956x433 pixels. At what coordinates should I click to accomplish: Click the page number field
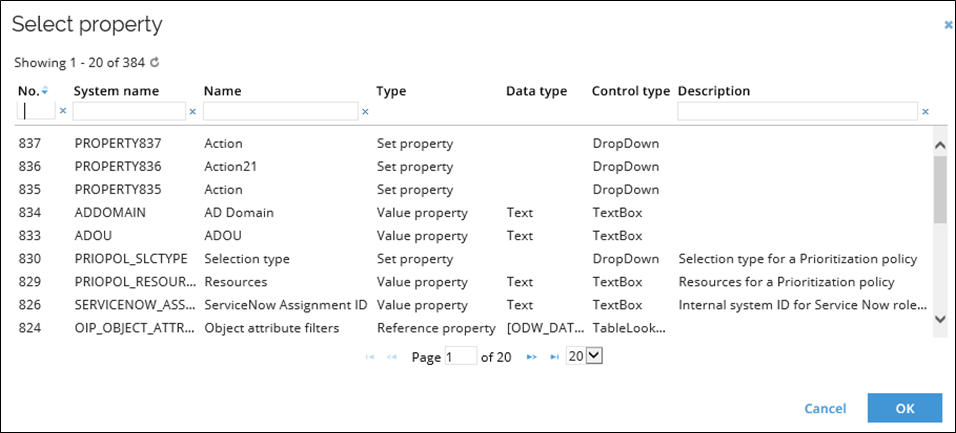(x=461, y=357)
